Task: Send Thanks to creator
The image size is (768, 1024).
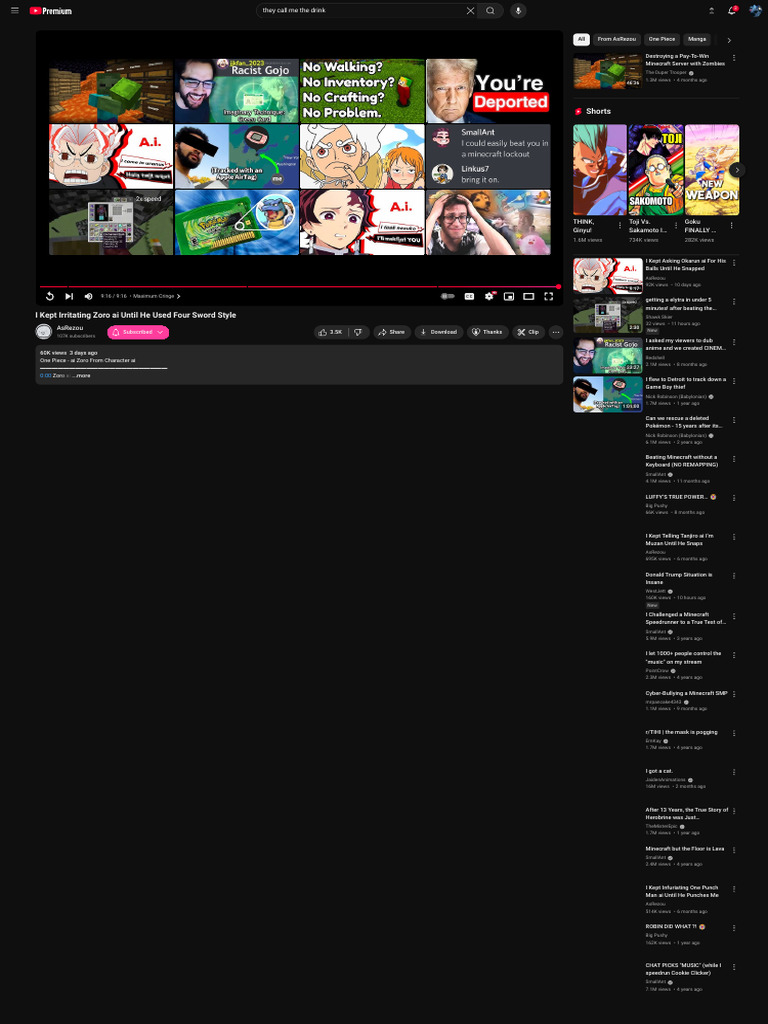Action: click(487, 332)
